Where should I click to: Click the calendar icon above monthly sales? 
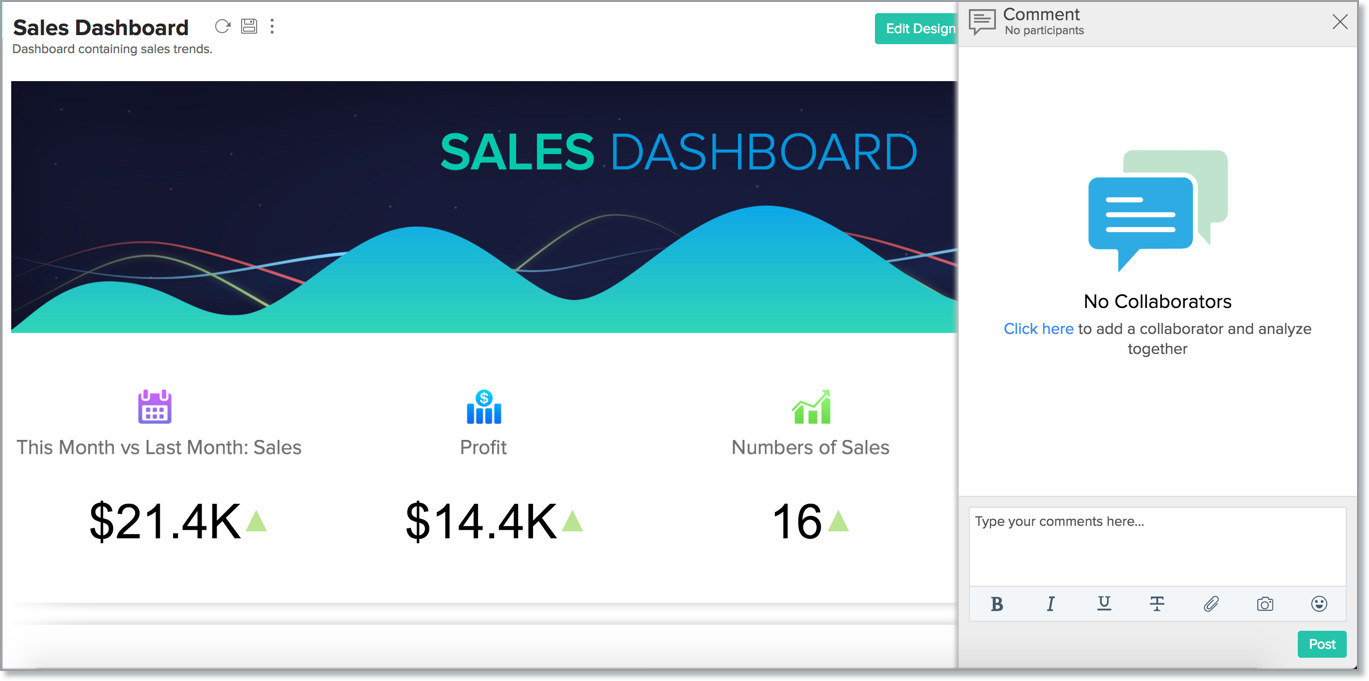coord(155,407)
